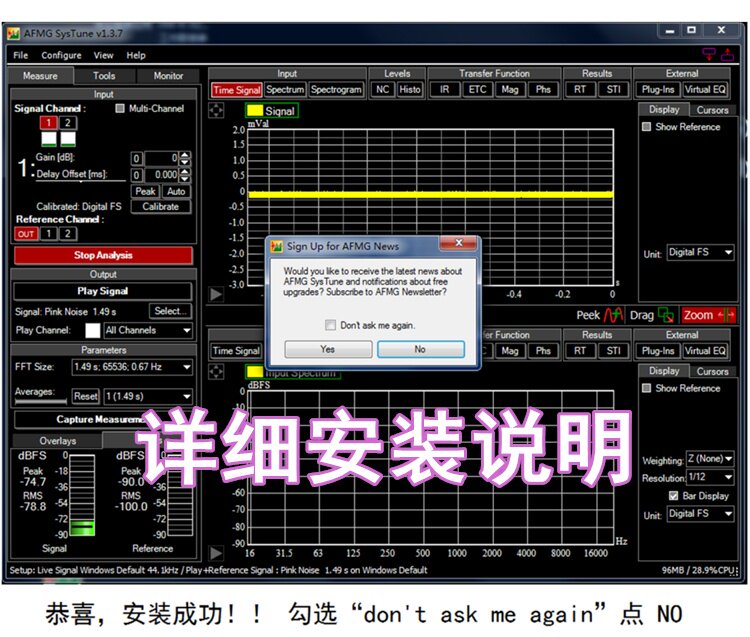Click the Reset averages button
This screenshot has height=637, width=750.
point(86,396)
